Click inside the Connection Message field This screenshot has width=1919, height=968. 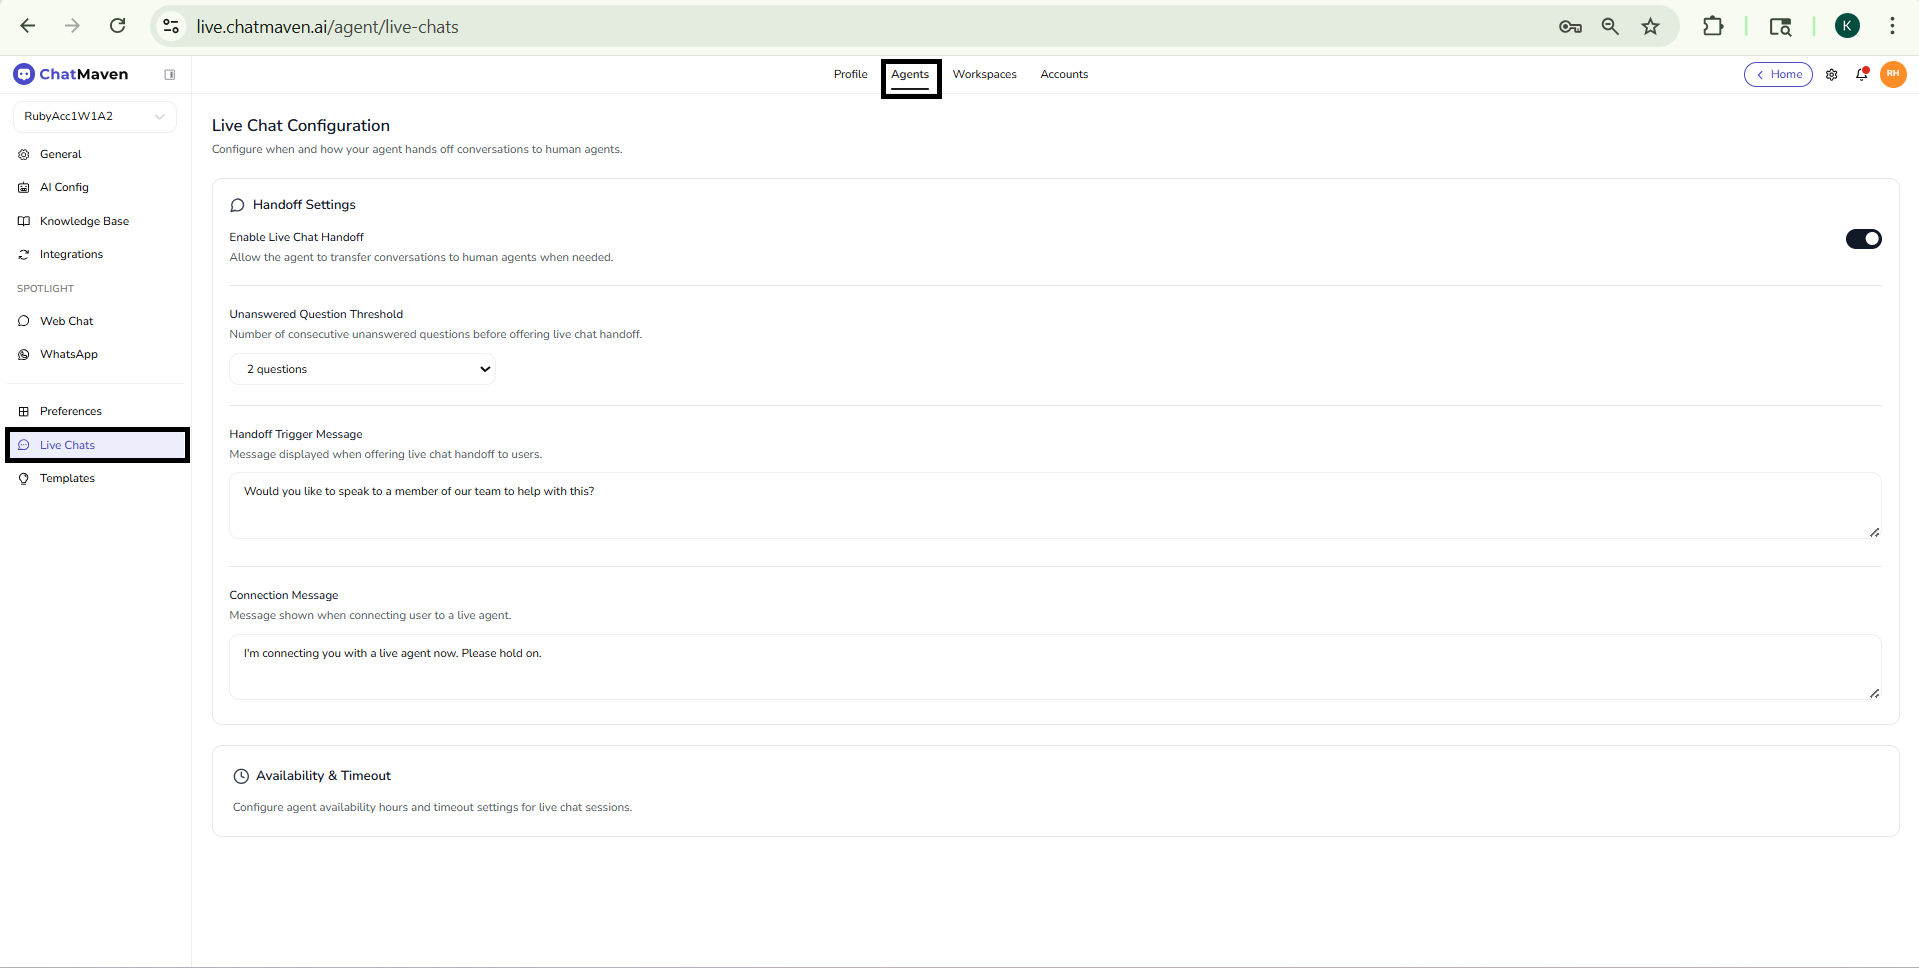click(1052, 667)
